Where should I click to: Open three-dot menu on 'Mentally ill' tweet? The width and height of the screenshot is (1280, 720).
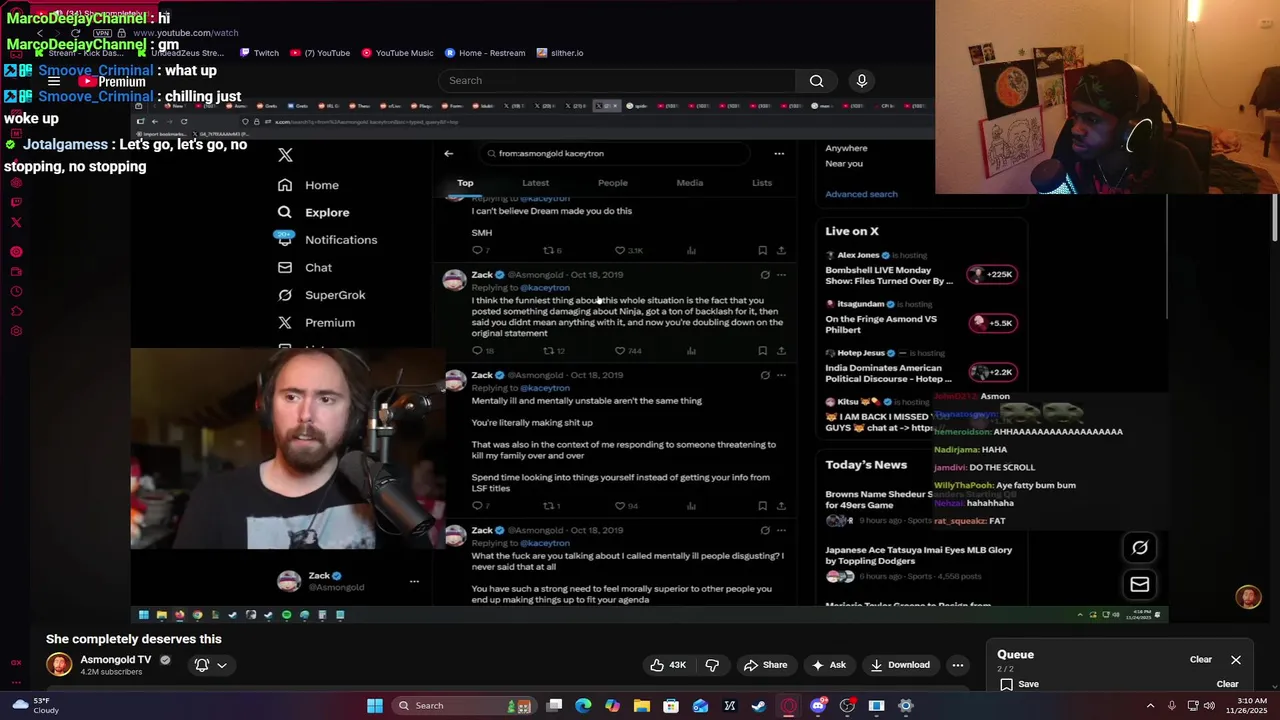tap(781, 375)
